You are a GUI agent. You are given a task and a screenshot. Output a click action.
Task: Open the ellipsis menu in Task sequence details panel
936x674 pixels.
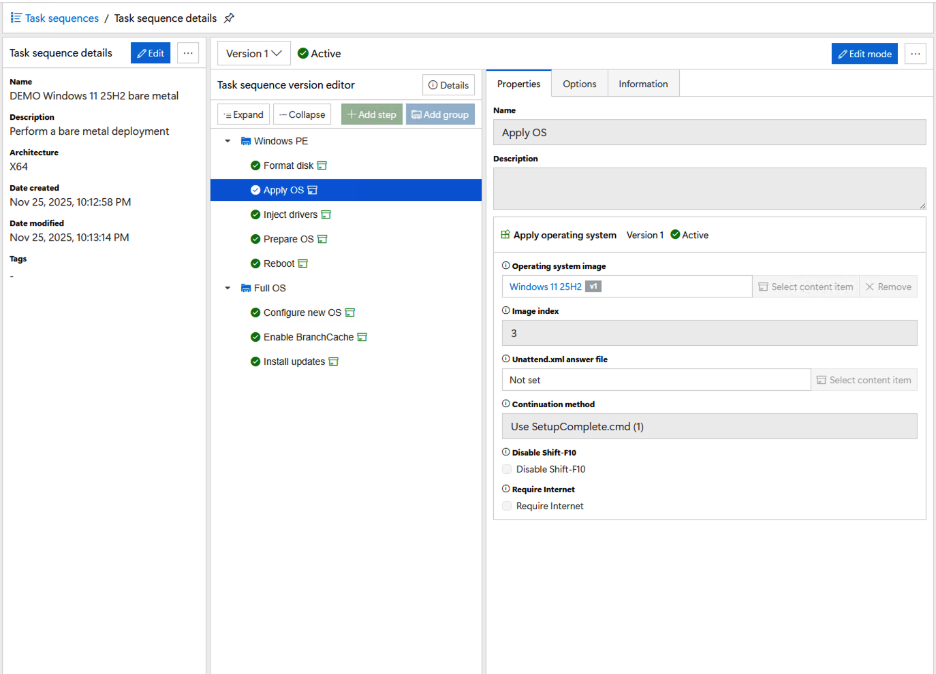coord(188,54)
